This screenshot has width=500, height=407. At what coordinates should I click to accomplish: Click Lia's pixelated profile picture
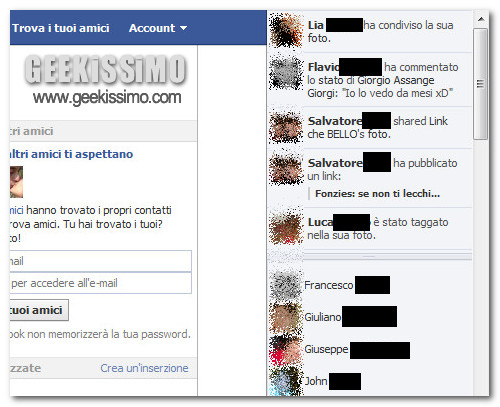[286, 30]
